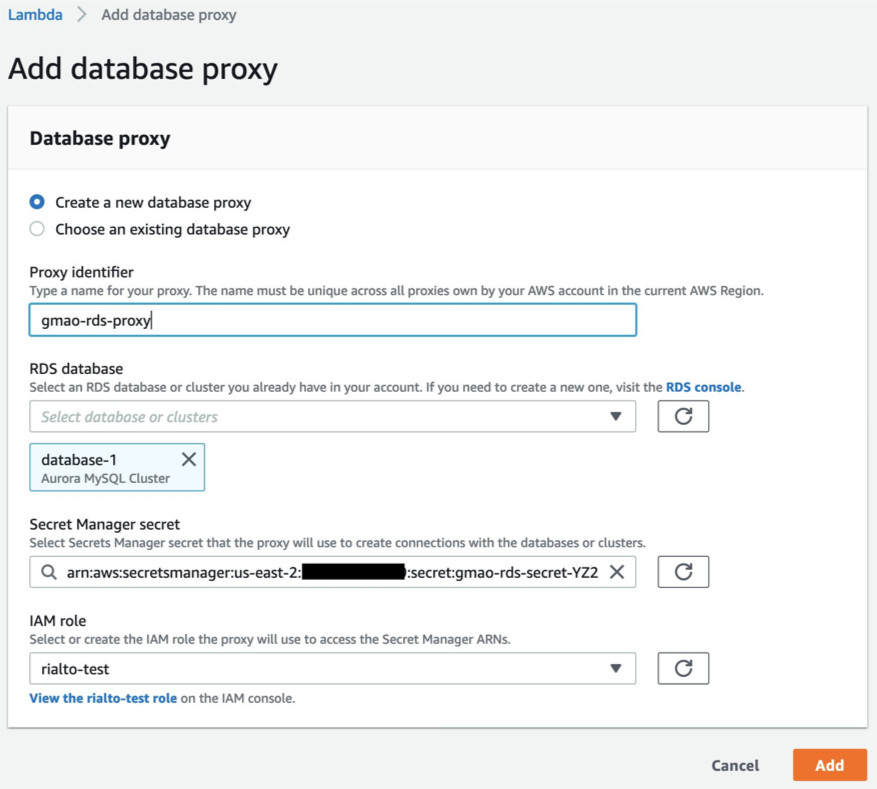Click the Add button to create proxy

[830, 765]
